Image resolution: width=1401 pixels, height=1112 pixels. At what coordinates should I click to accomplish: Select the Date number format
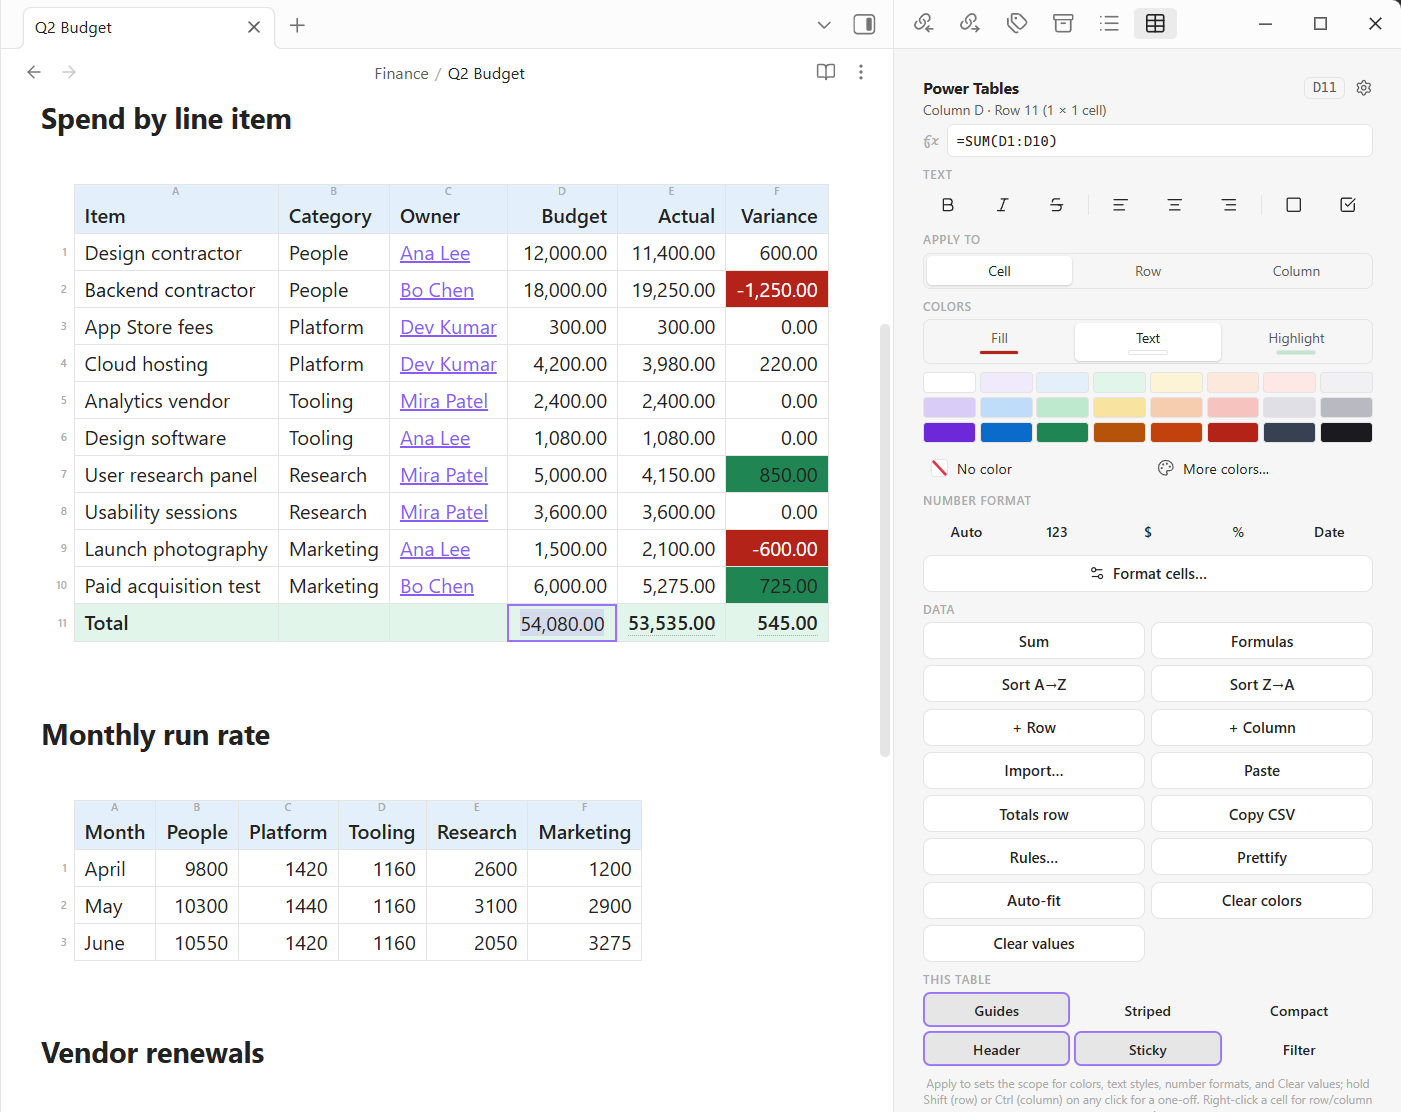click(x=1329, y=532)
